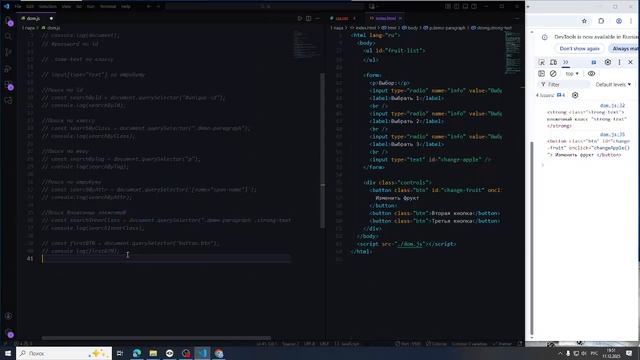The image size is (640, 360).
Task: Click the body breadcrumb in the index.html editor
Action: pyautogui.click(x=410, y=28)
